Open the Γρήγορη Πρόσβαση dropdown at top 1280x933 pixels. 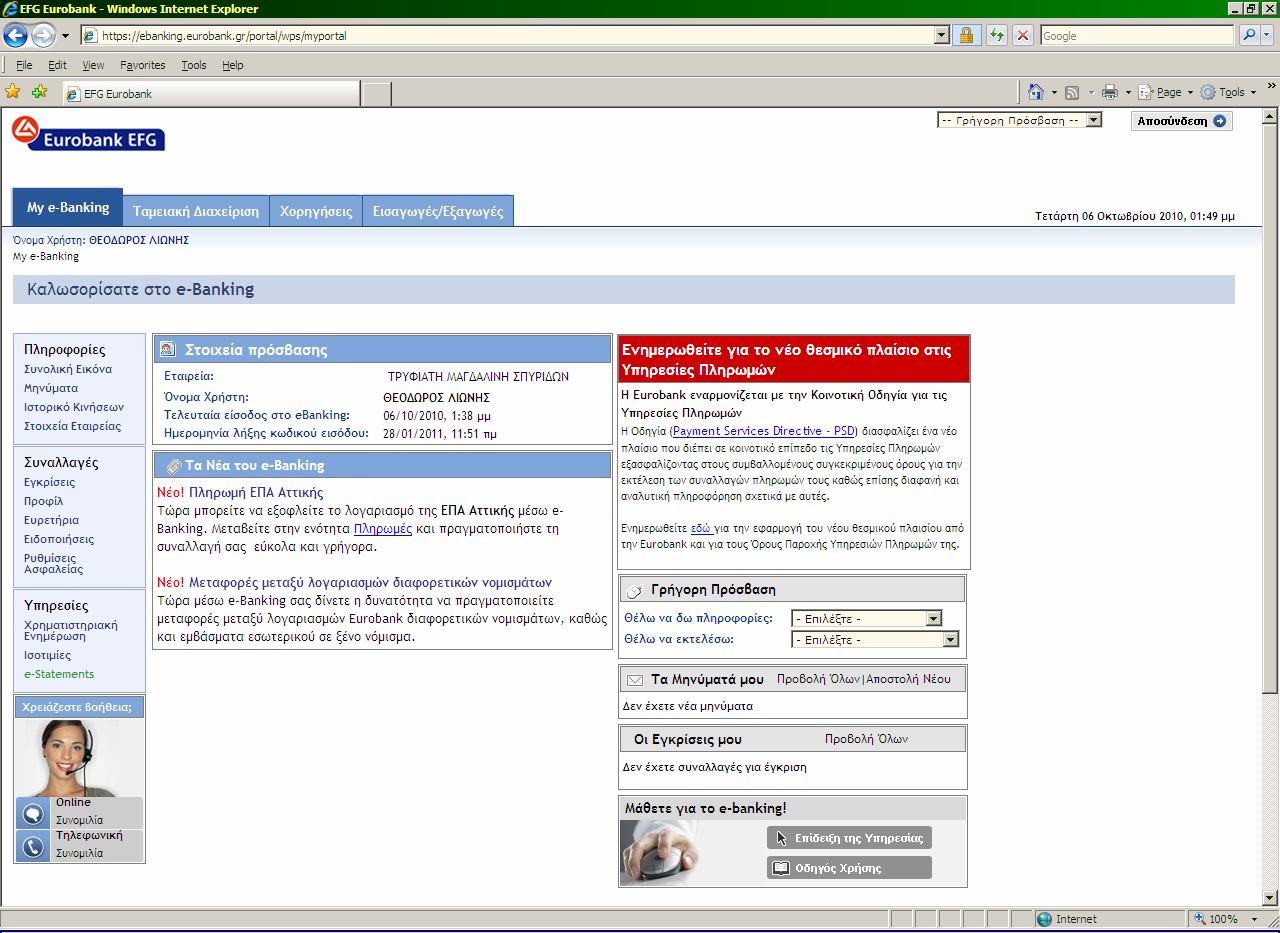(x=1019, y=120)
